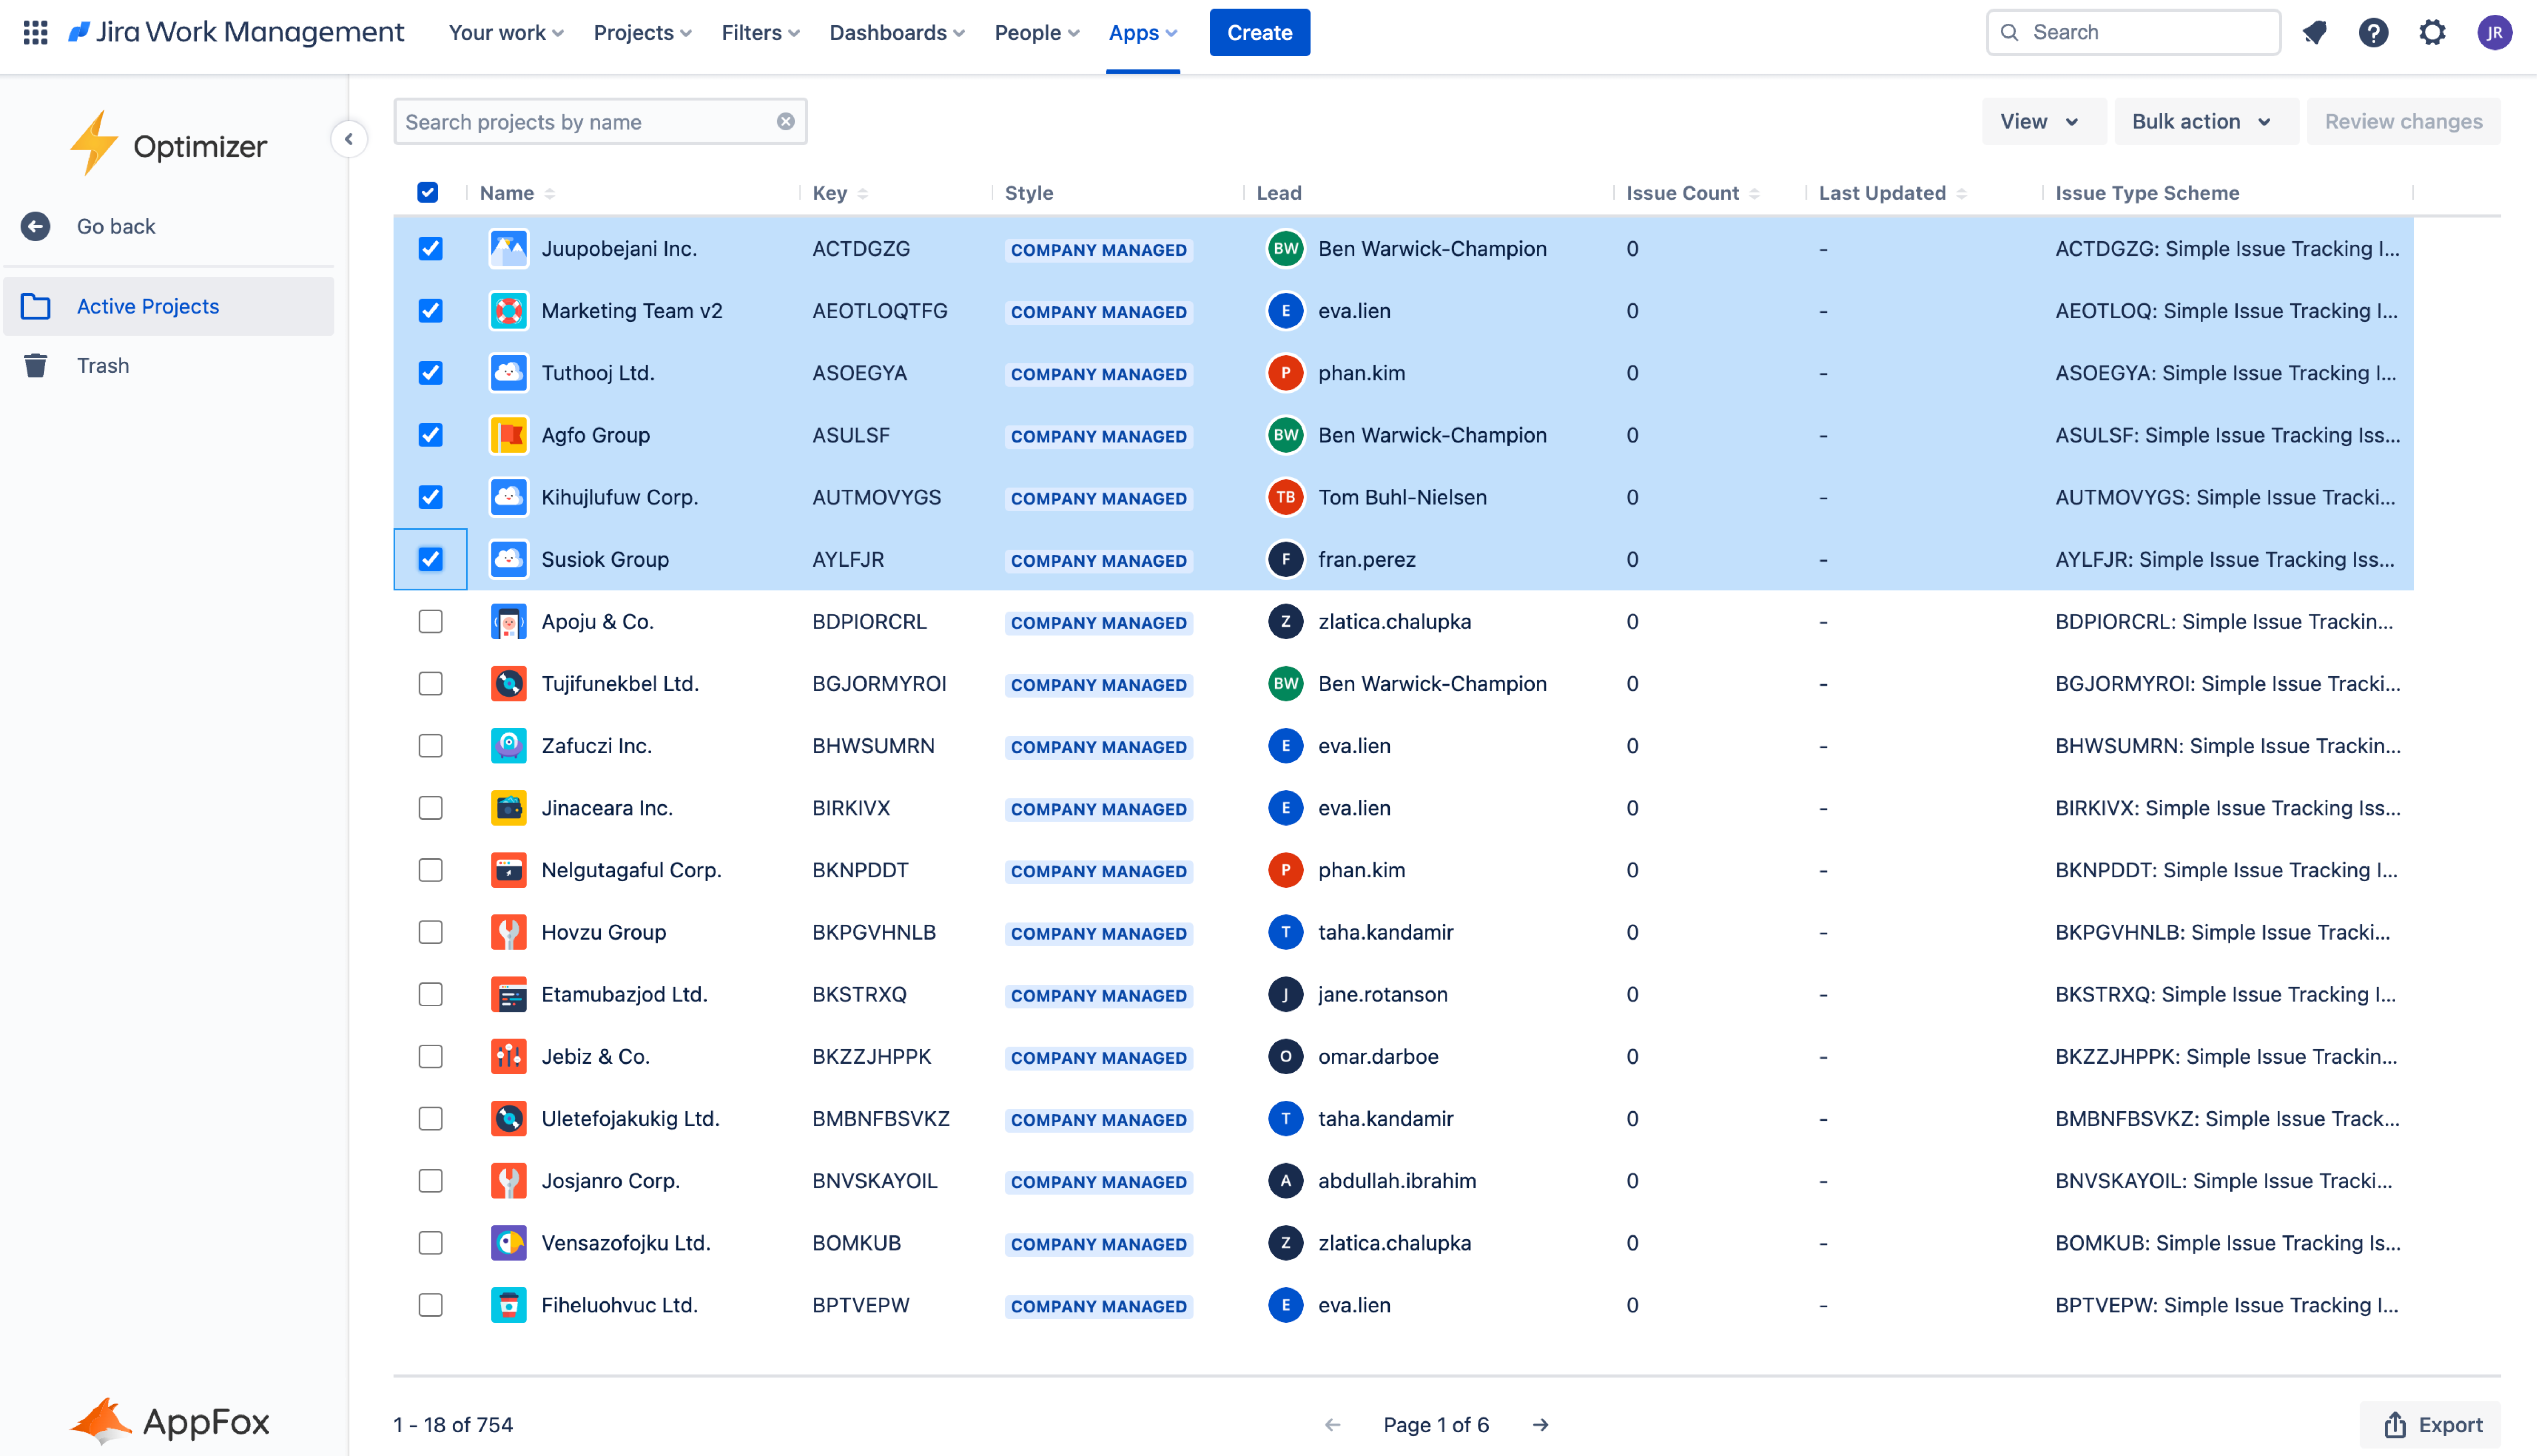The width and height of the screenshot is (2537, 1456).
Task: Open the app switcher grid icon
Action: coord(35,32)
